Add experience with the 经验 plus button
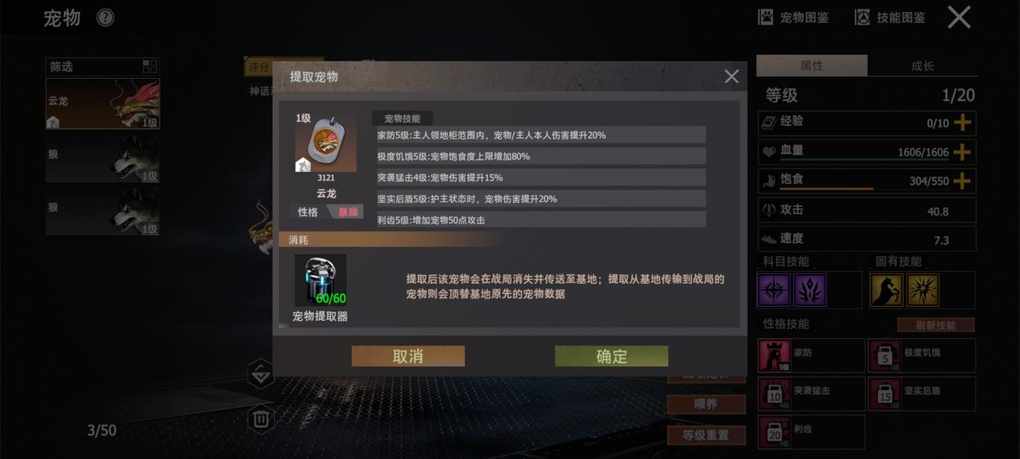1020x459 pixels. [x=962, y=122]
